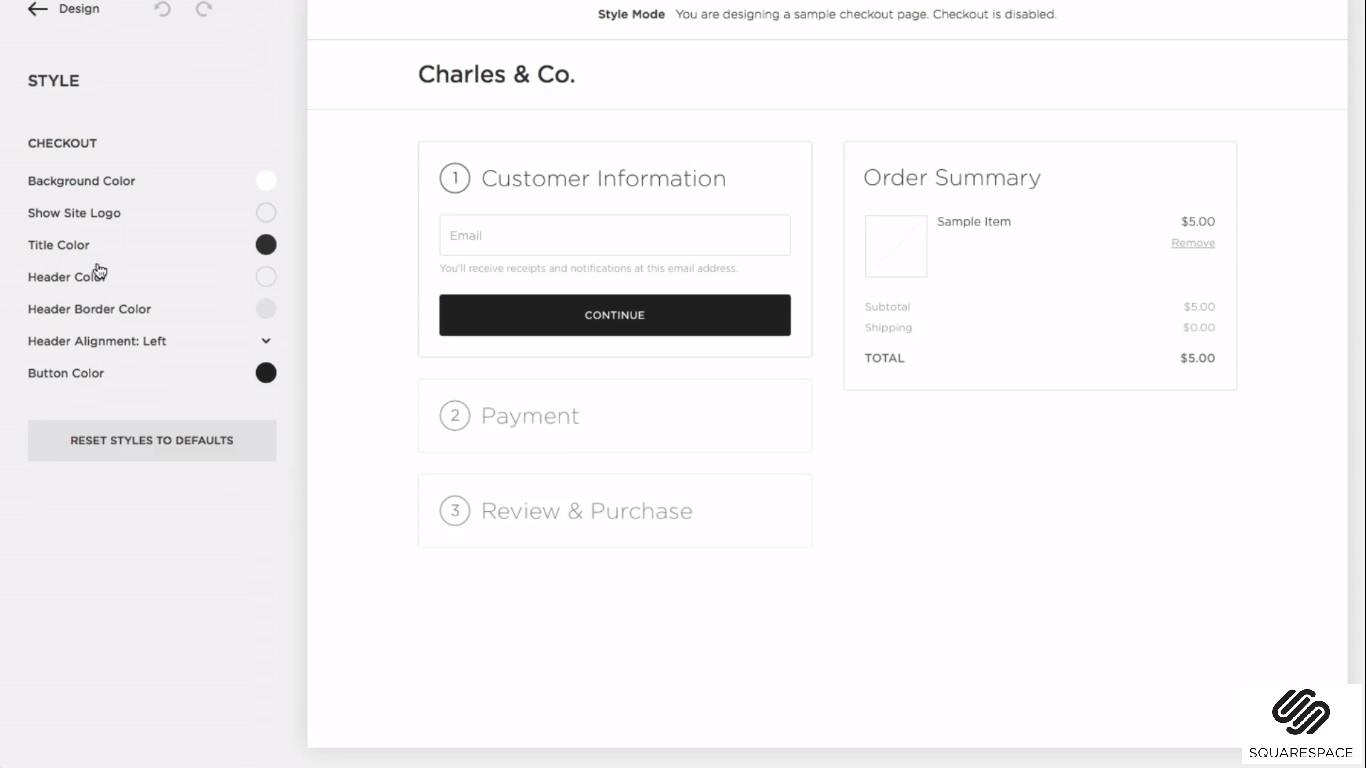This screenshot has height=768, width=1366.
Task: Click the step 3 Review circle icon
Action: pos(455,511)
